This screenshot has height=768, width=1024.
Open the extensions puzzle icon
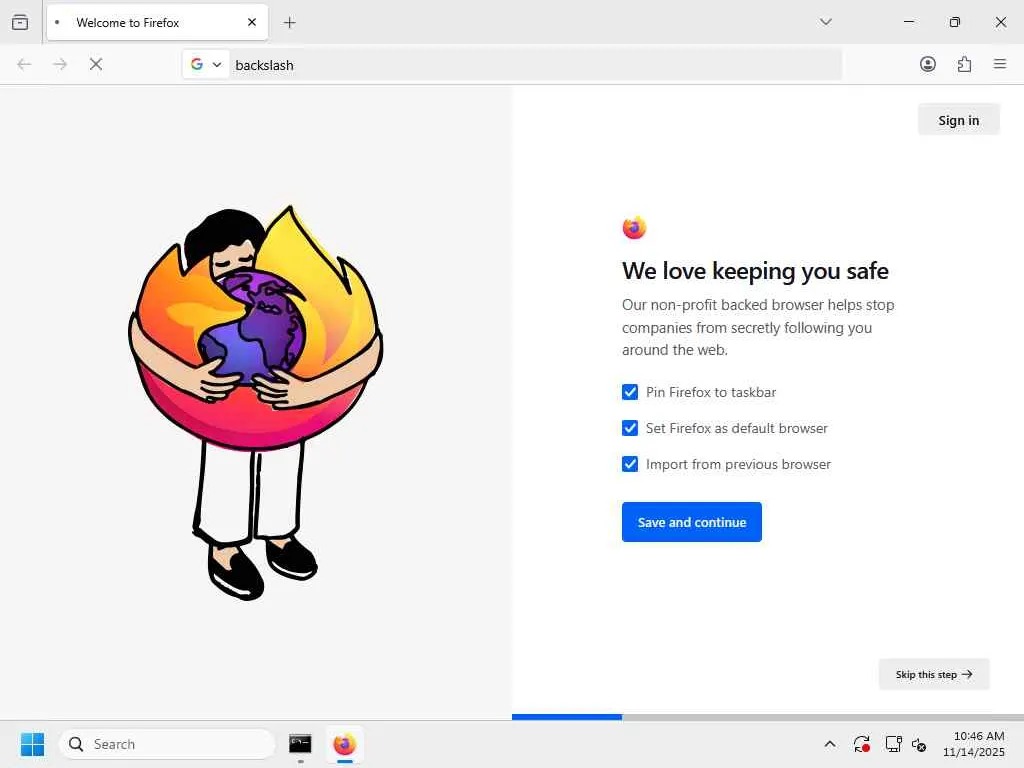964,64
